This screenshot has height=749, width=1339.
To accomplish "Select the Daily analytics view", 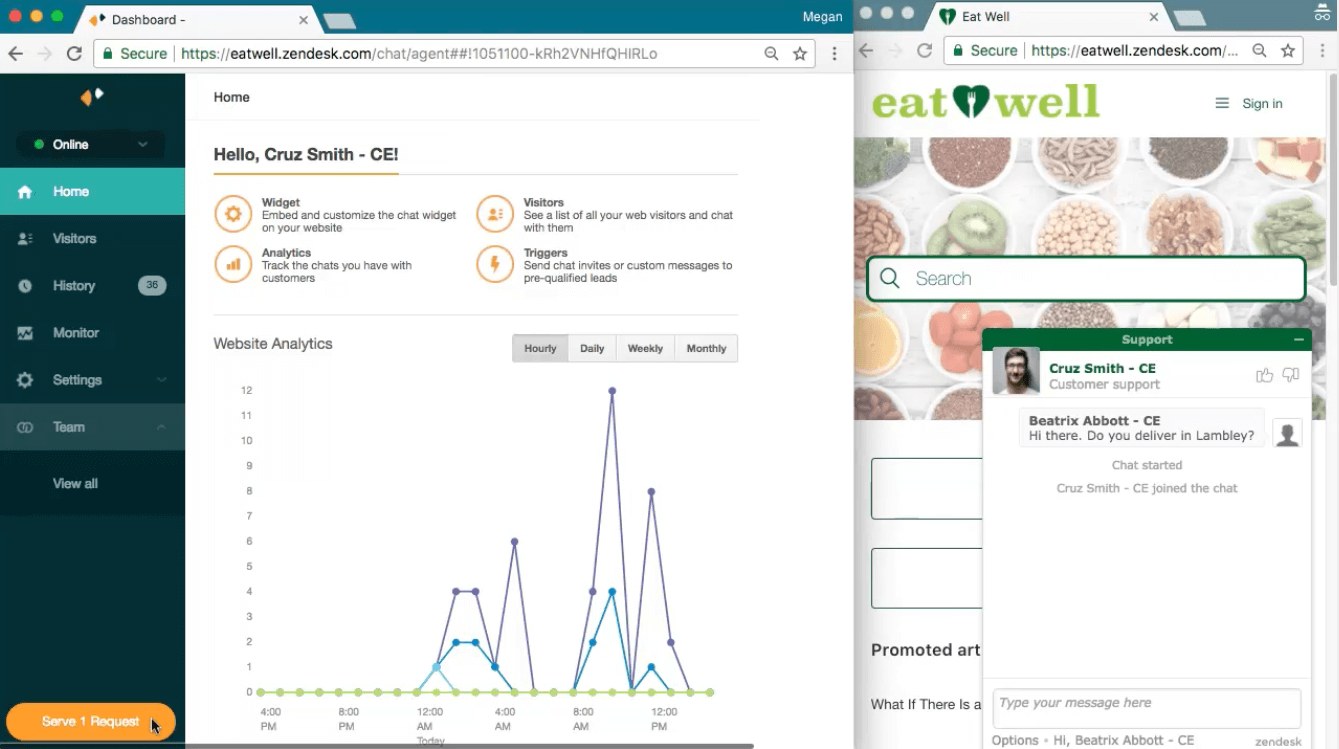I will click(x=592, y=348).
